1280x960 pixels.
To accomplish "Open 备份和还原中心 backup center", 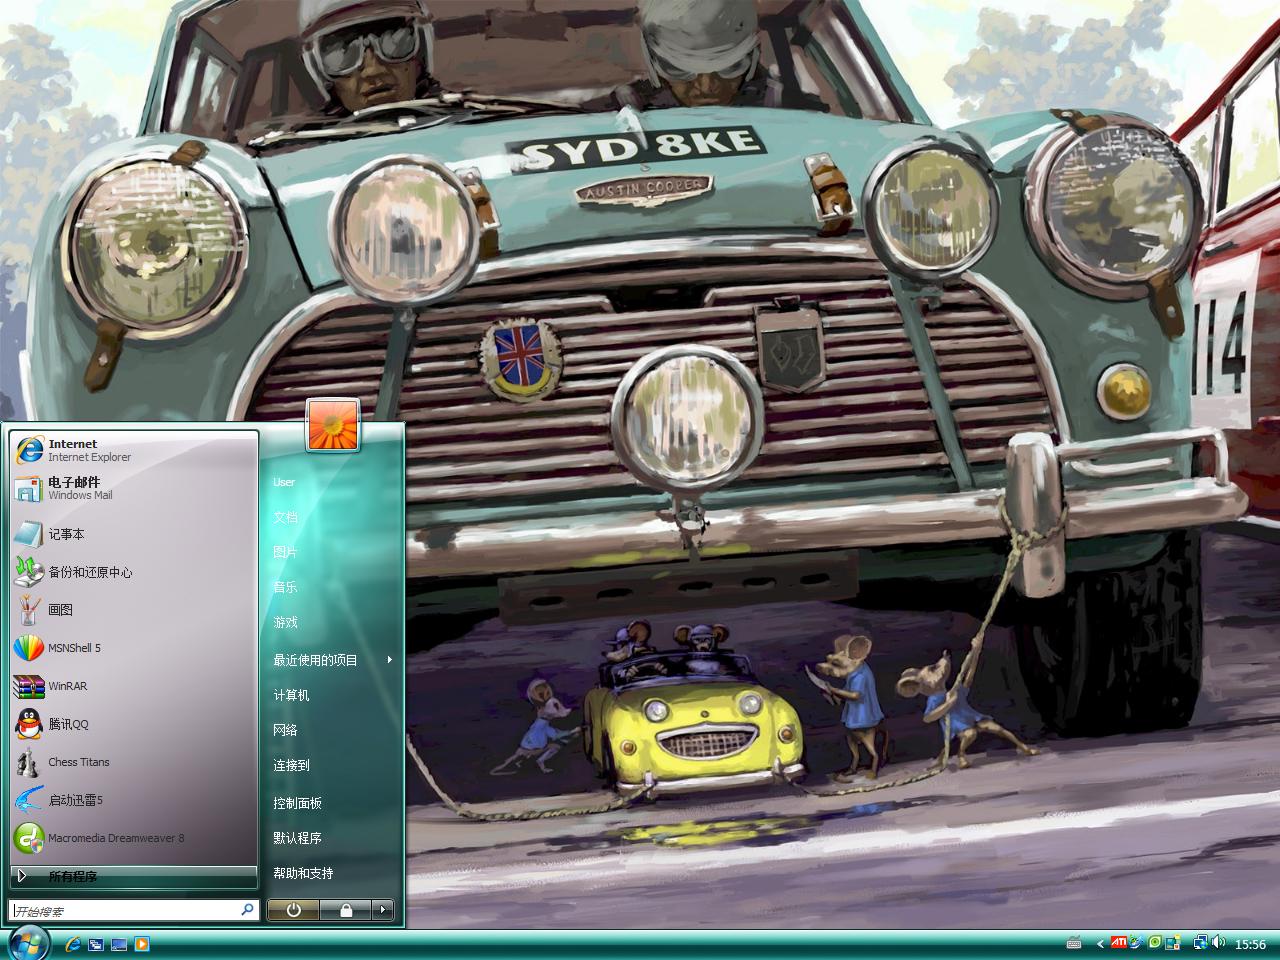I will point(134,572).
